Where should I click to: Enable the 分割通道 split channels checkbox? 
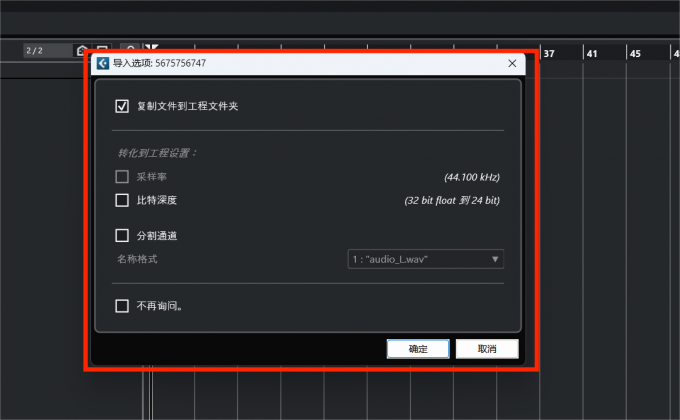(122, 236)
